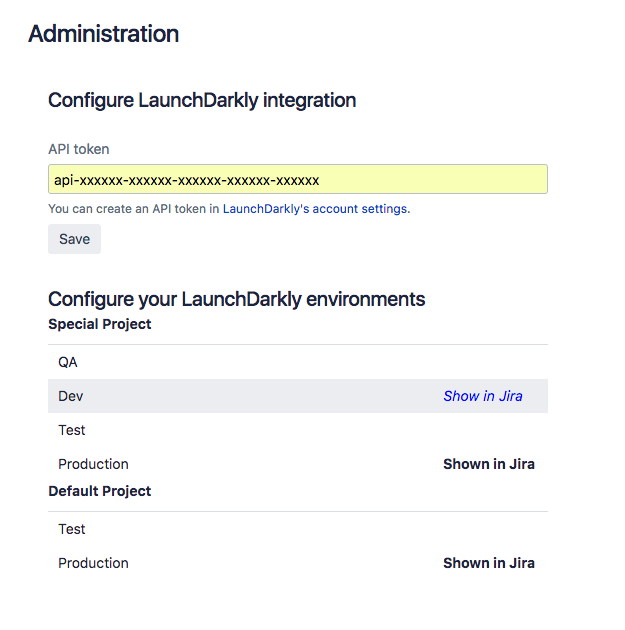
Task: Select Test under Default Project
Action: [298, 529]
